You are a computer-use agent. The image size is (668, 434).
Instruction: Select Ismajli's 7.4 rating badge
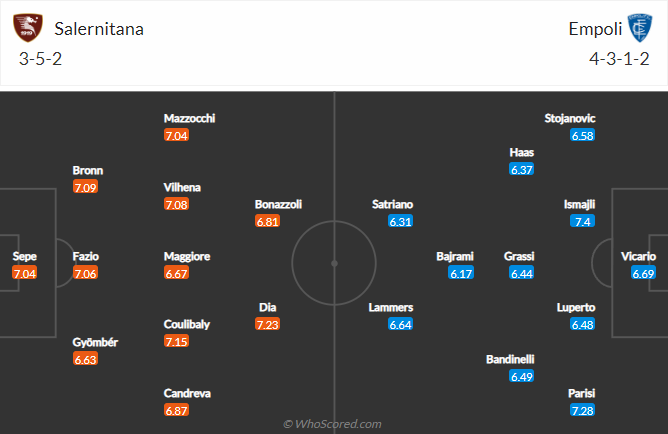(583, 221)
